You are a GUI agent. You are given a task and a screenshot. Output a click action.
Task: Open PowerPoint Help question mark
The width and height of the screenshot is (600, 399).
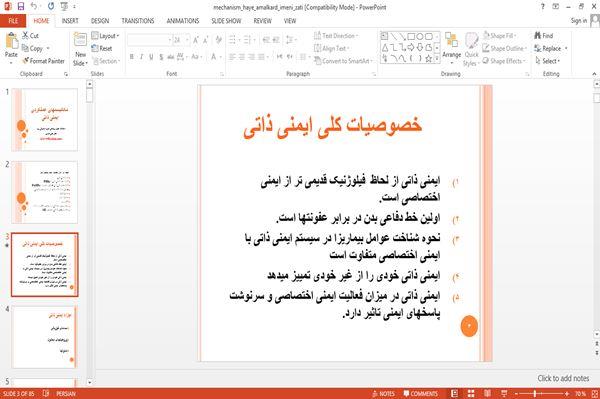pos(543,7)
